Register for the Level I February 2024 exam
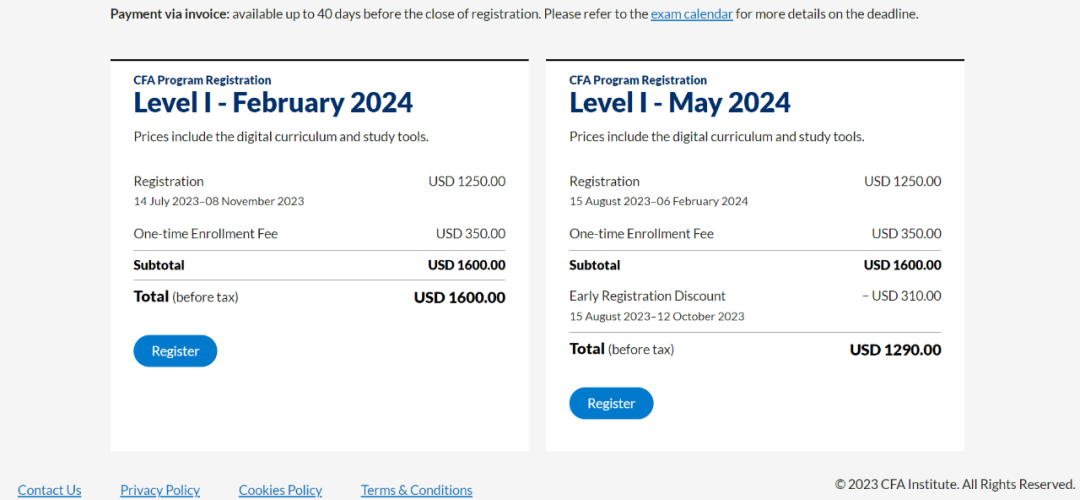This screenshot has width=1080, height=500. pos(175,351)
